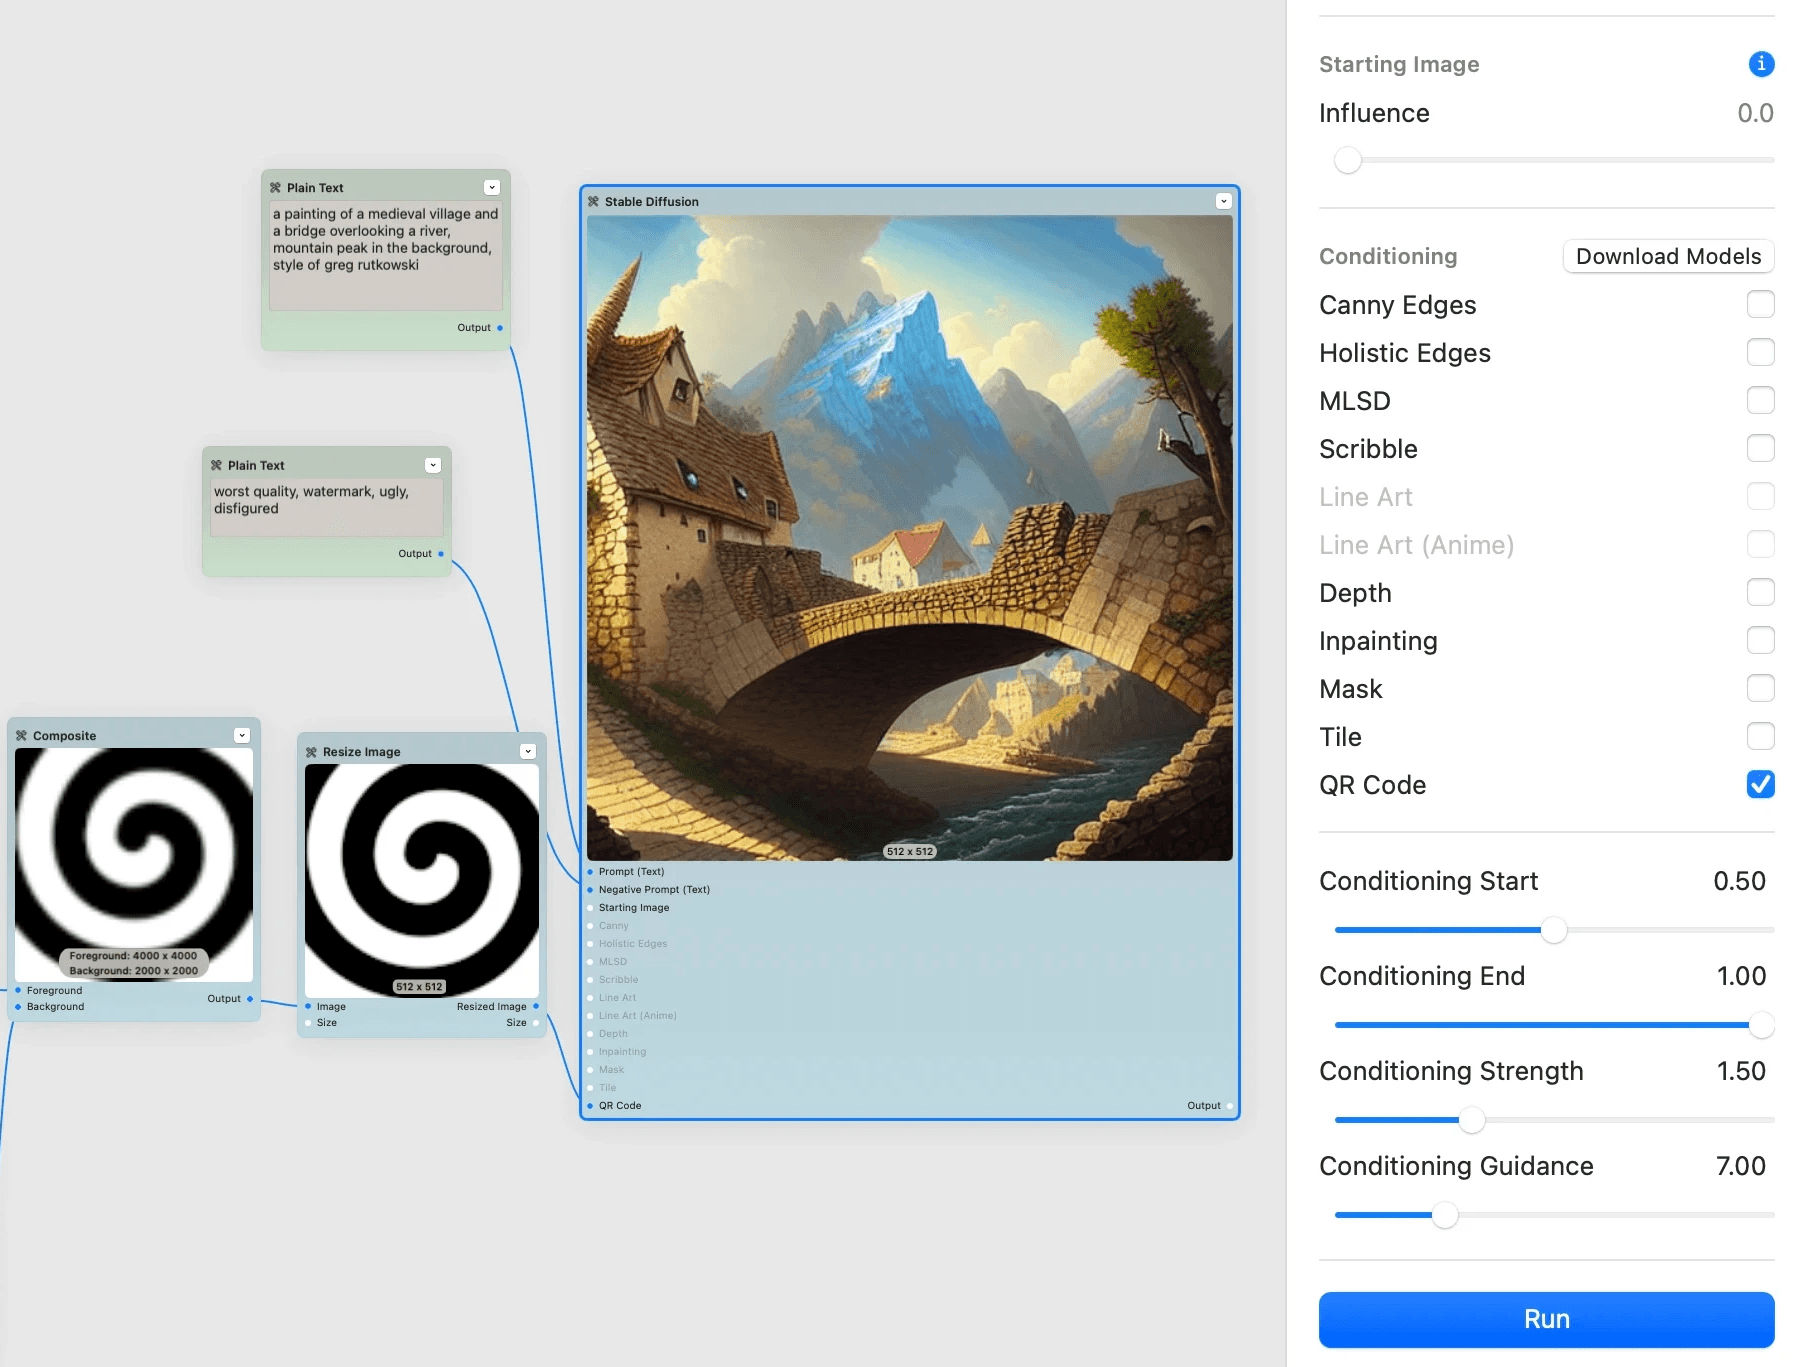
Task: Click the Influence value 0.0
Action: [1755, 113]
